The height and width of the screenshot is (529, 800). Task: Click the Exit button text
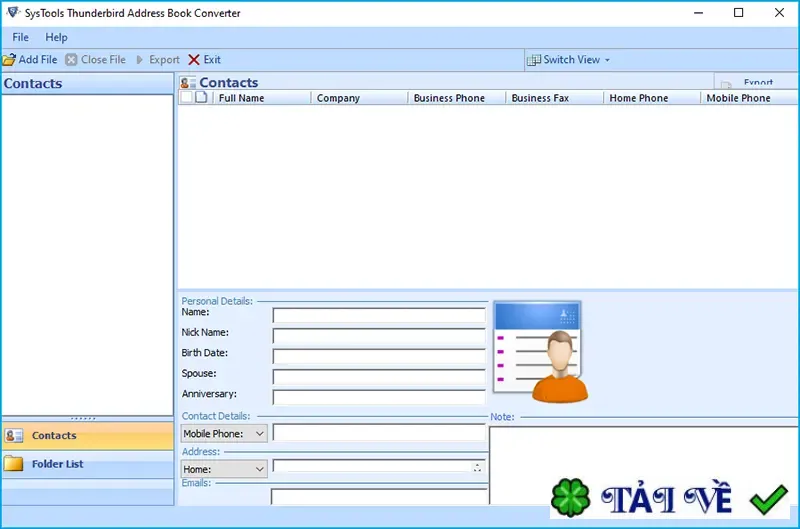tap(212, 60)
